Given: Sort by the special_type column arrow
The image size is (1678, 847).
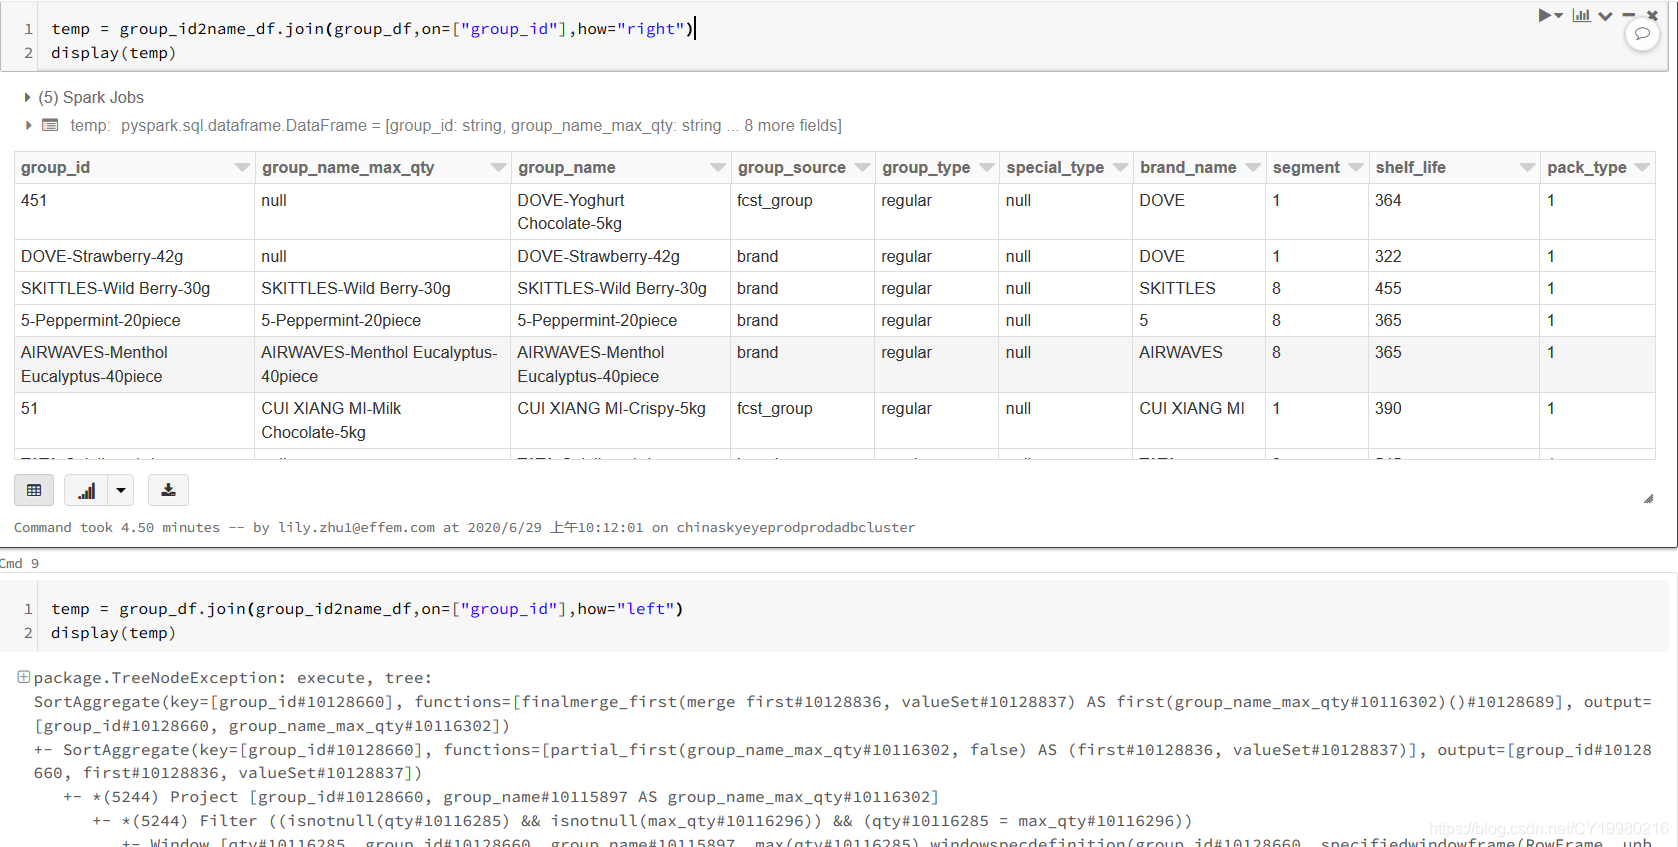Looking at the screenshot, I should [1120, 167].
